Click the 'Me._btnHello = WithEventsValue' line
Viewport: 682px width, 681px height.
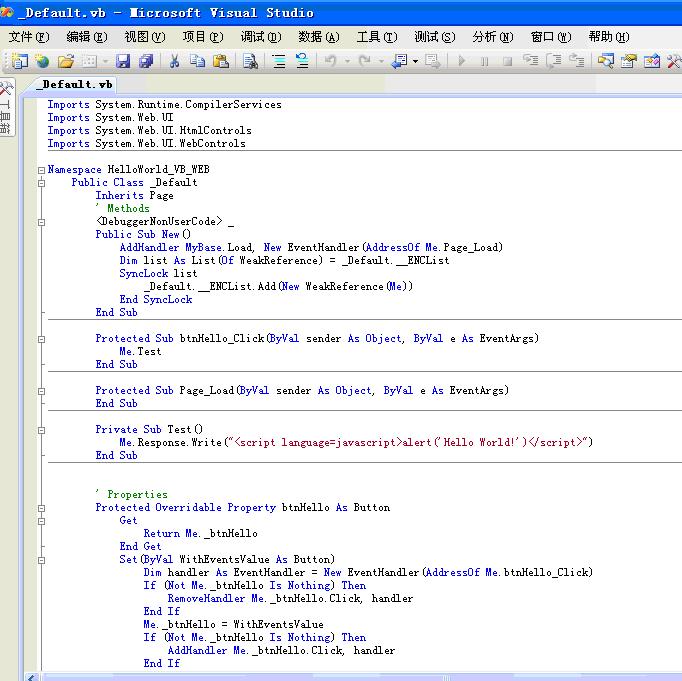233,624
